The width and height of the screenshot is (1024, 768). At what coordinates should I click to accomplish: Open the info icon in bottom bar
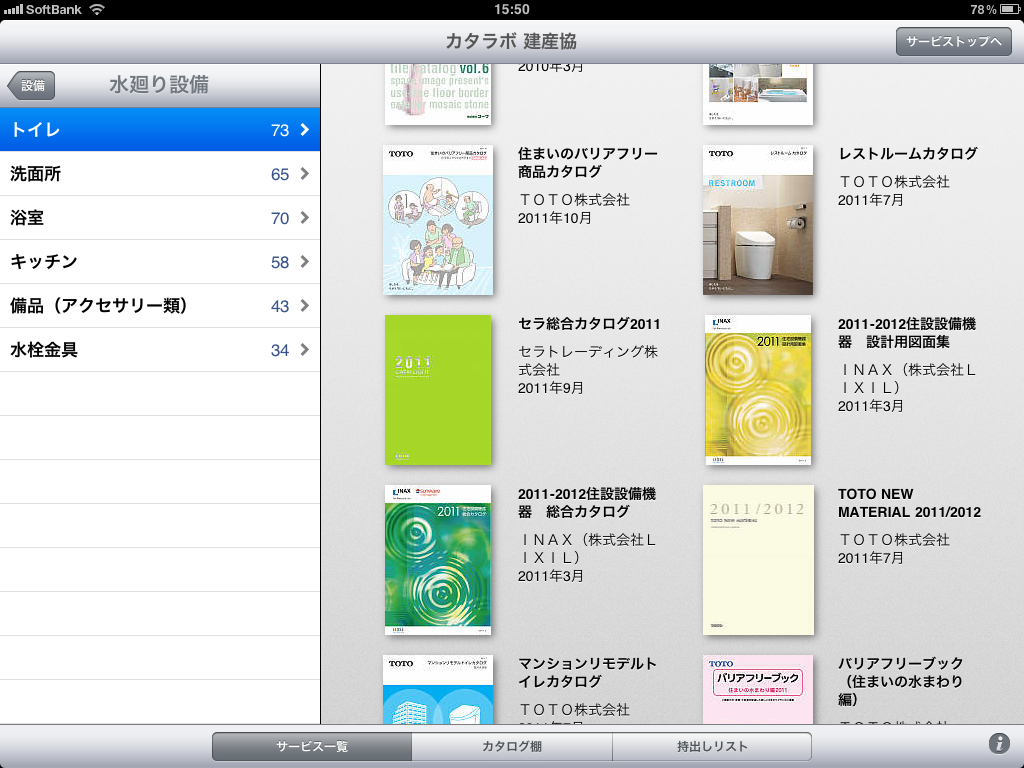click(x=999, y=743)
